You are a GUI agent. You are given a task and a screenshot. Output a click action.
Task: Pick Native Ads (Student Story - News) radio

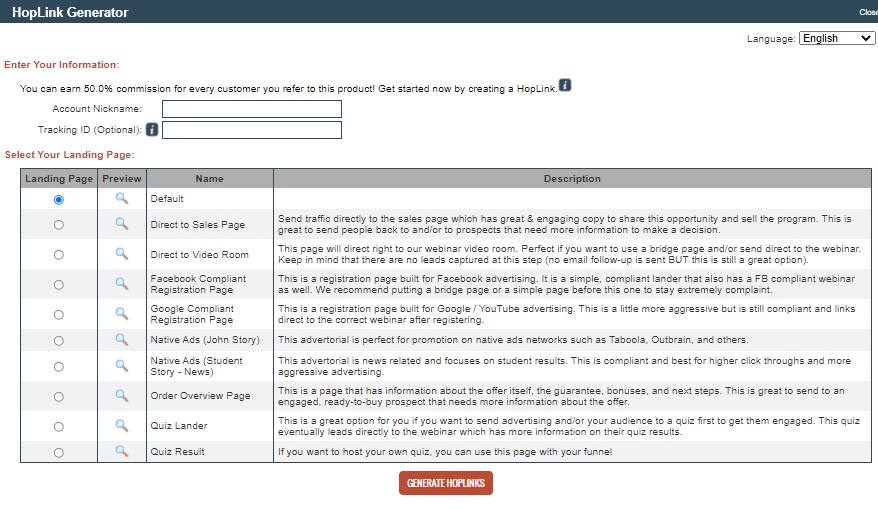click(59, 367)
